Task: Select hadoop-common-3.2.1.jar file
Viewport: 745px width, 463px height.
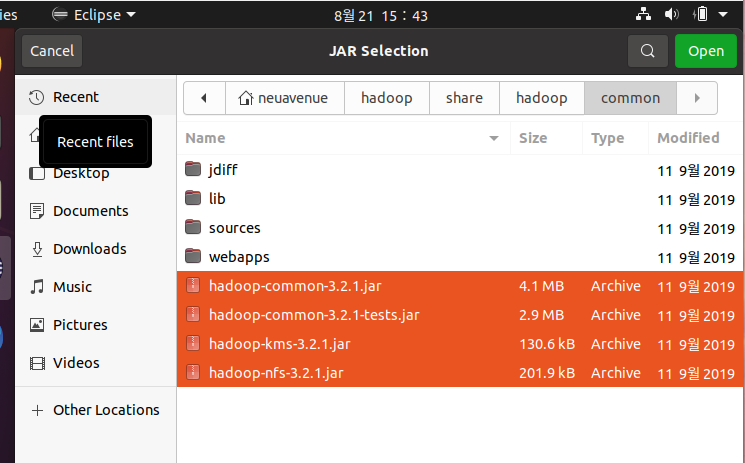Action: 460,286
